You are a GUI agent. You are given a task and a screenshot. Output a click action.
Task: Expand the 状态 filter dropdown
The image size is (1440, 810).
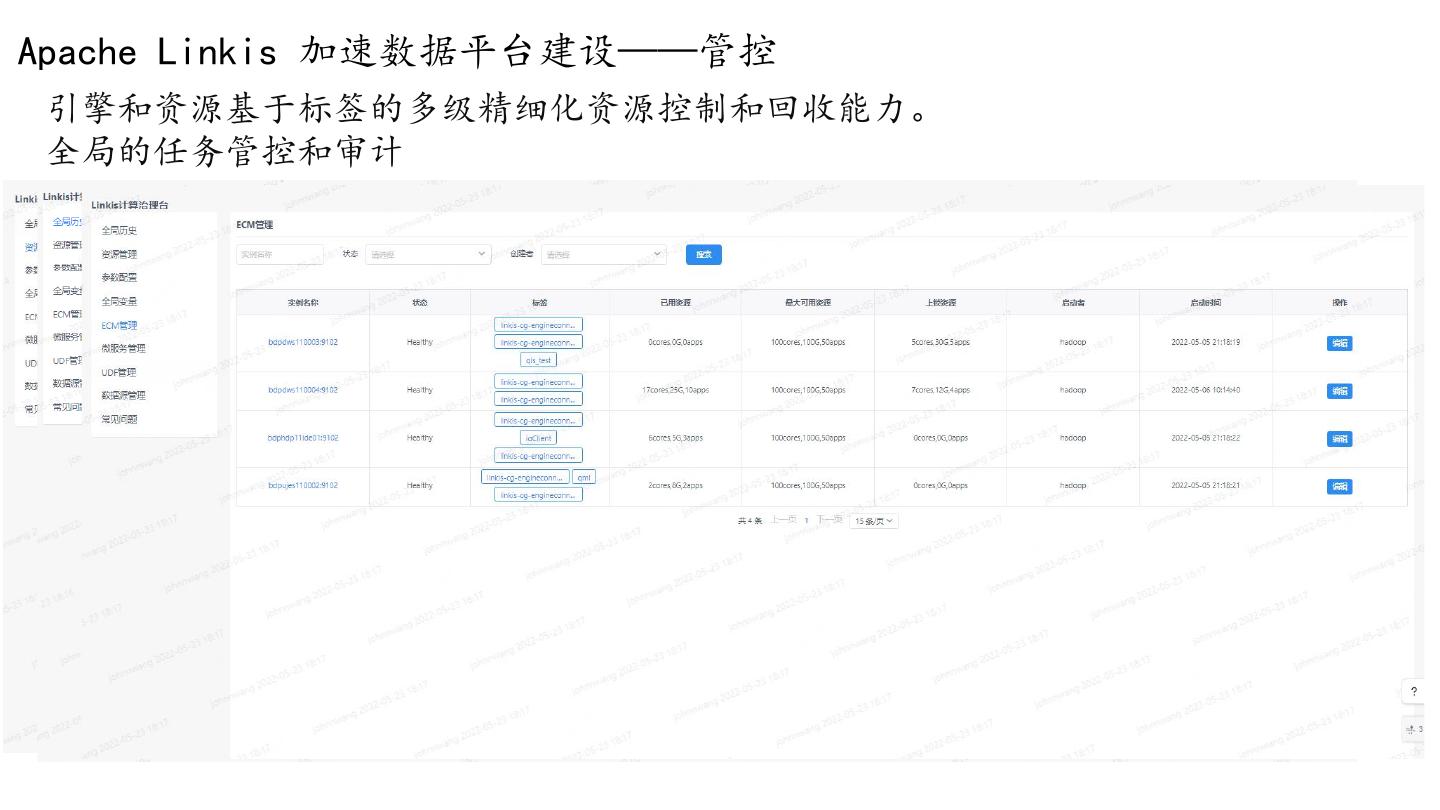click(428, 255)
